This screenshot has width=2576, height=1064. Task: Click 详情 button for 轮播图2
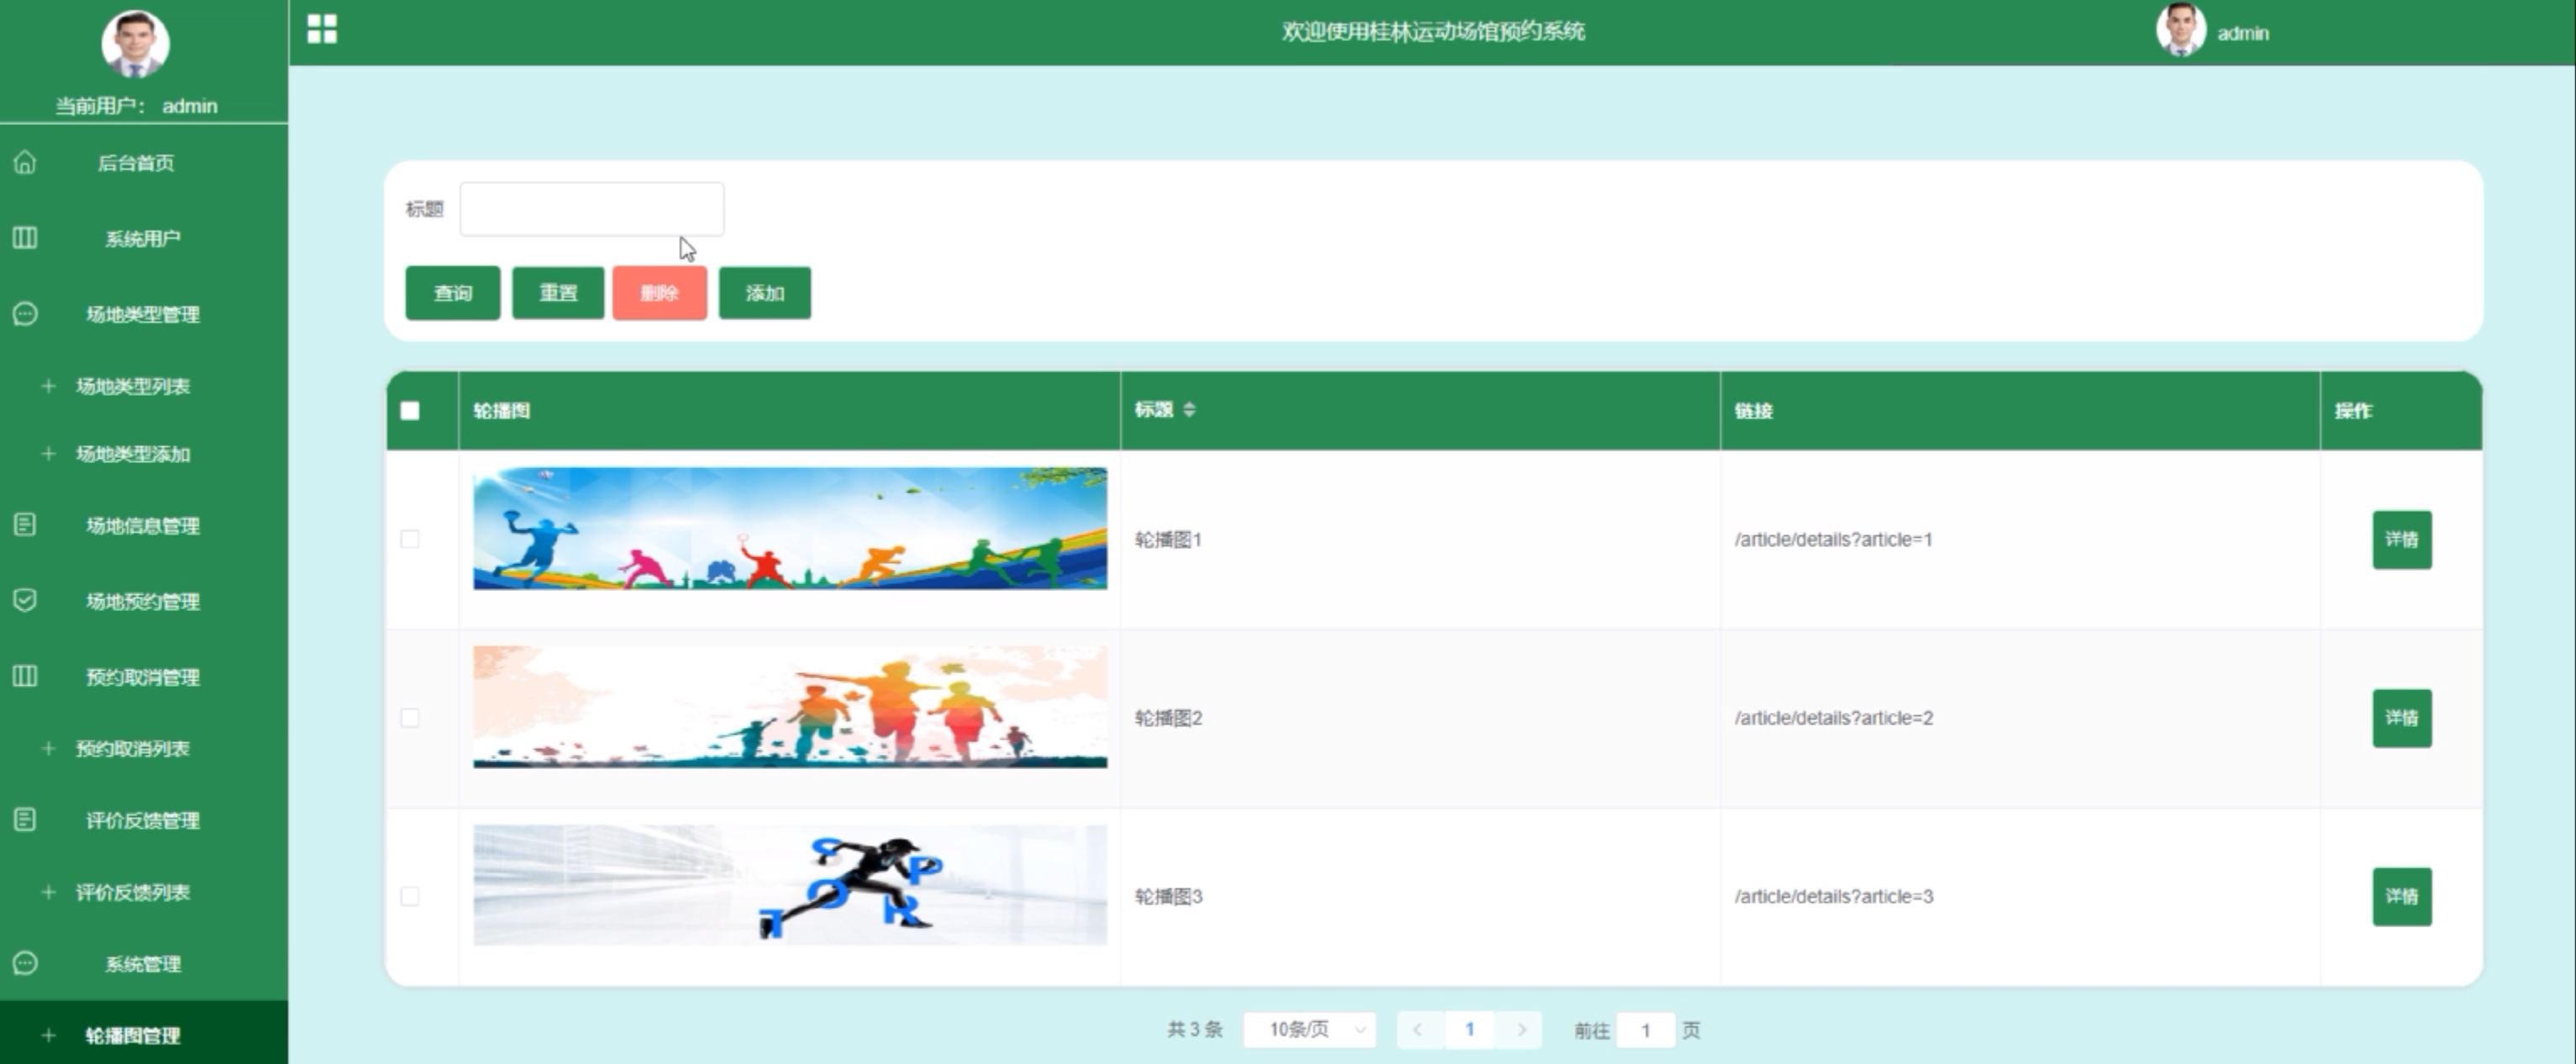pyautogui.click(x=2401, y=718)
